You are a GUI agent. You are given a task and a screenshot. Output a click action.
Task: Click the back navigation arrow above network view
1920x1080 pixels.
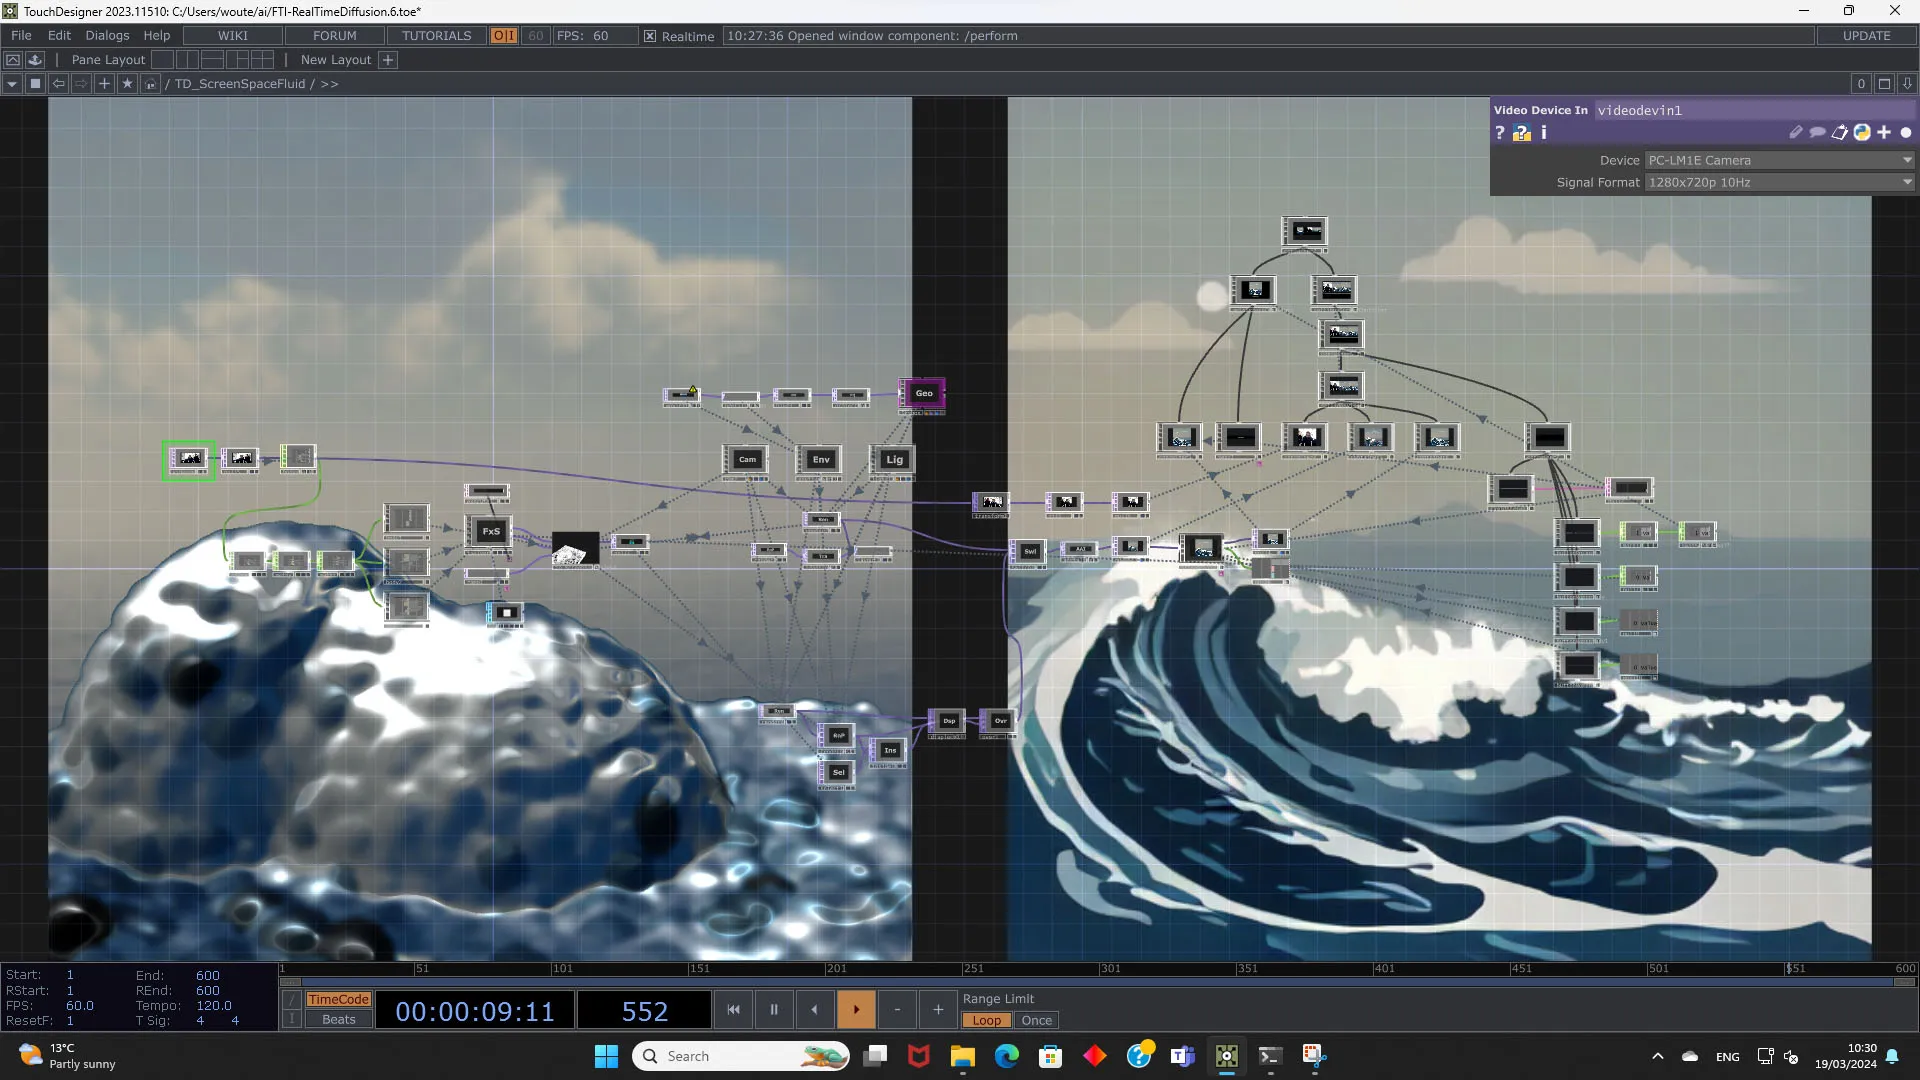[58, 83]
